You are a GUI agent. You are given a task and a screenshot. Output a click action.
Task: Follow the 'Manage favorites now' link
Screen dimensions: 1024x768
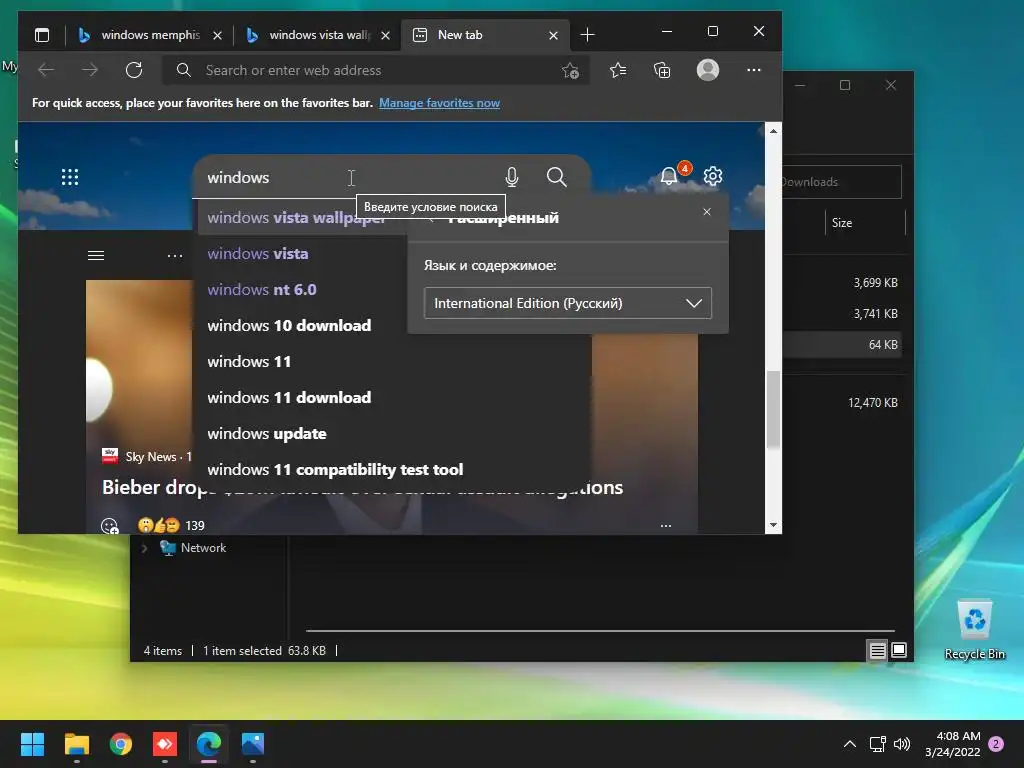point(440,103)
